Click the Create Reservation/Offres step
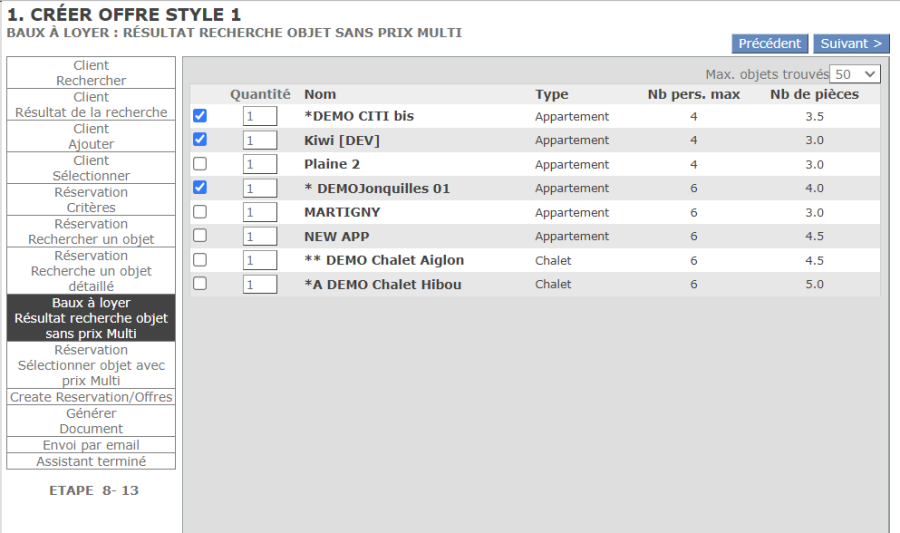Screen dimensions: 900x533 [91, 397]
